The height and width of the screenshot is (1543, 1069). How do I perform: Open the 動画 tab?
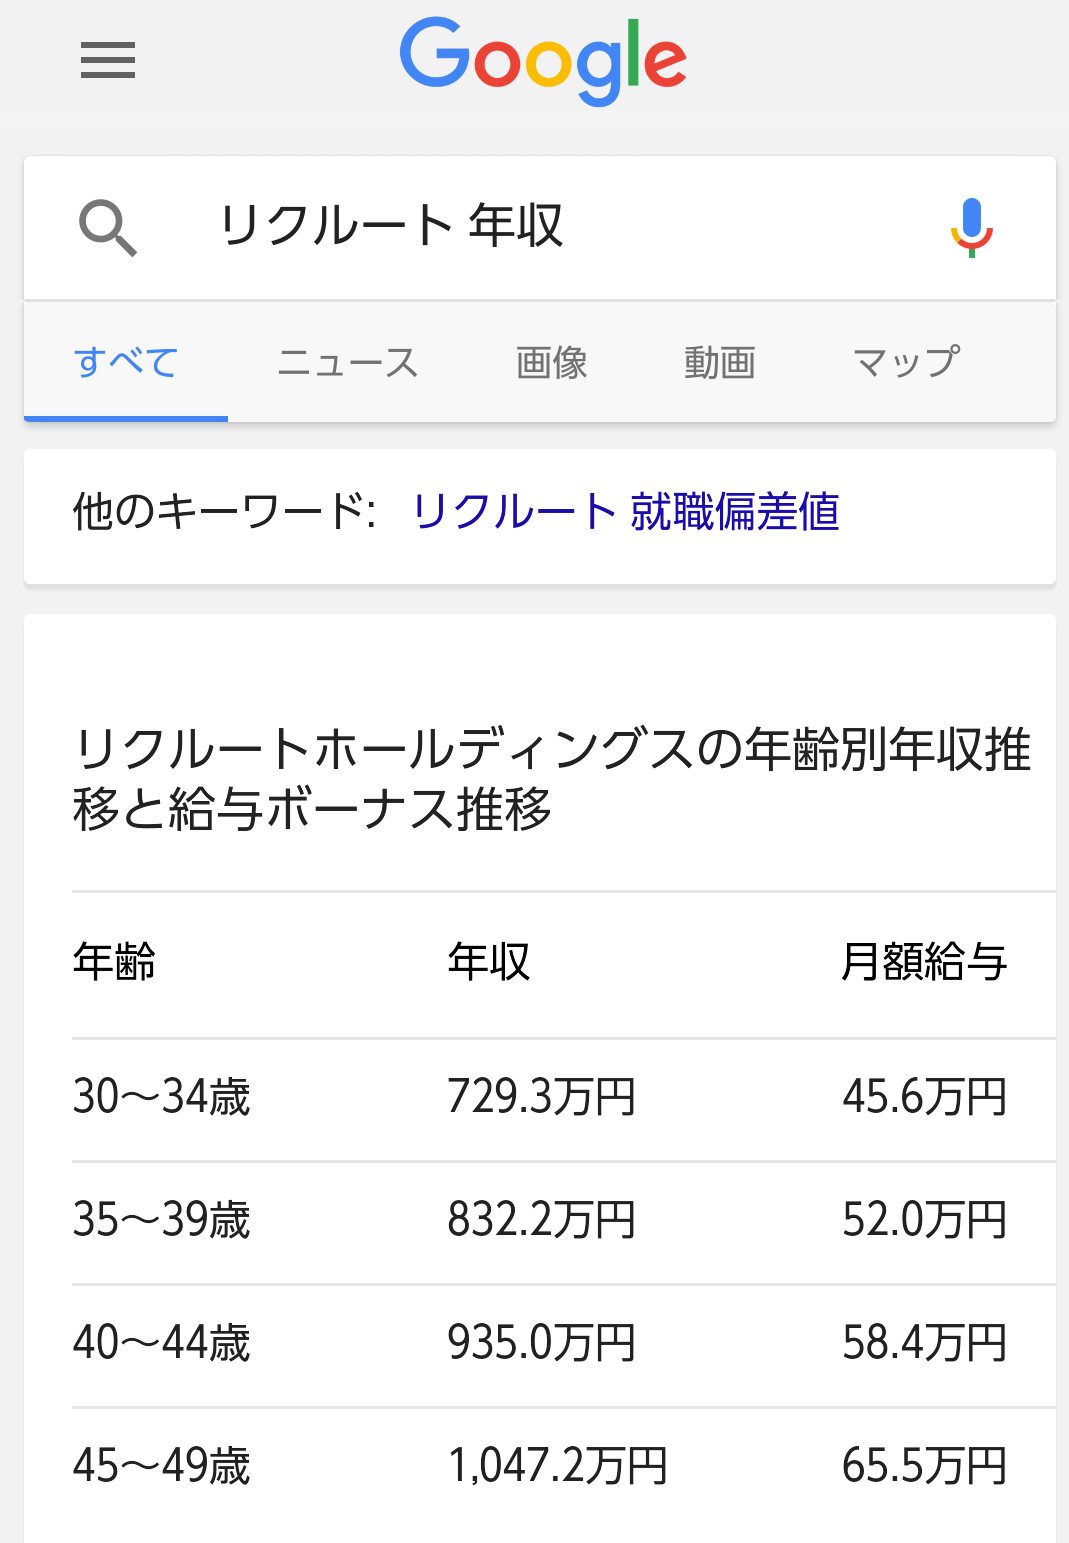720,362
